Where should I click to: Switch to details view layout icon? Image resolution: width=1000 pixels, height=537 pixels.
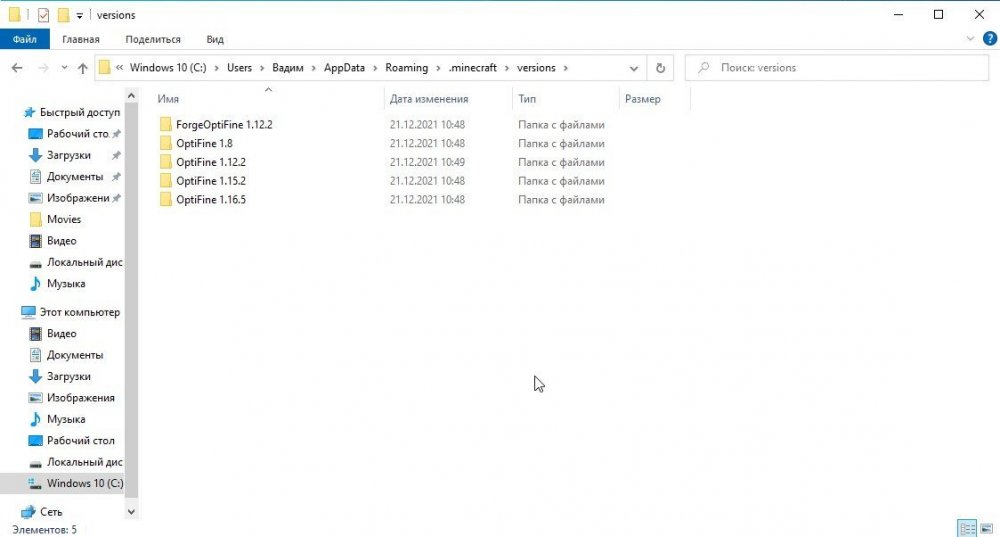pyautogui.click(x=967, y=529)
